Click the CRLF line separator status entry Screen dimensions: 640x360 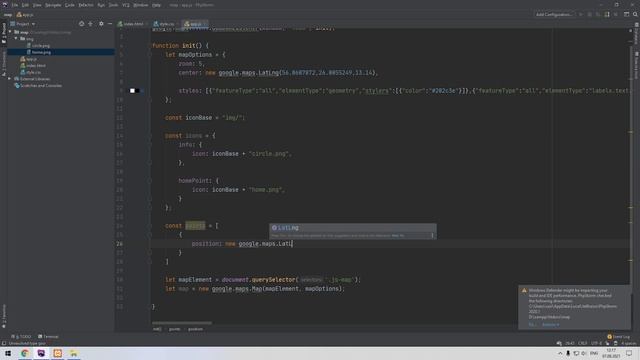(x=582, y=343)
